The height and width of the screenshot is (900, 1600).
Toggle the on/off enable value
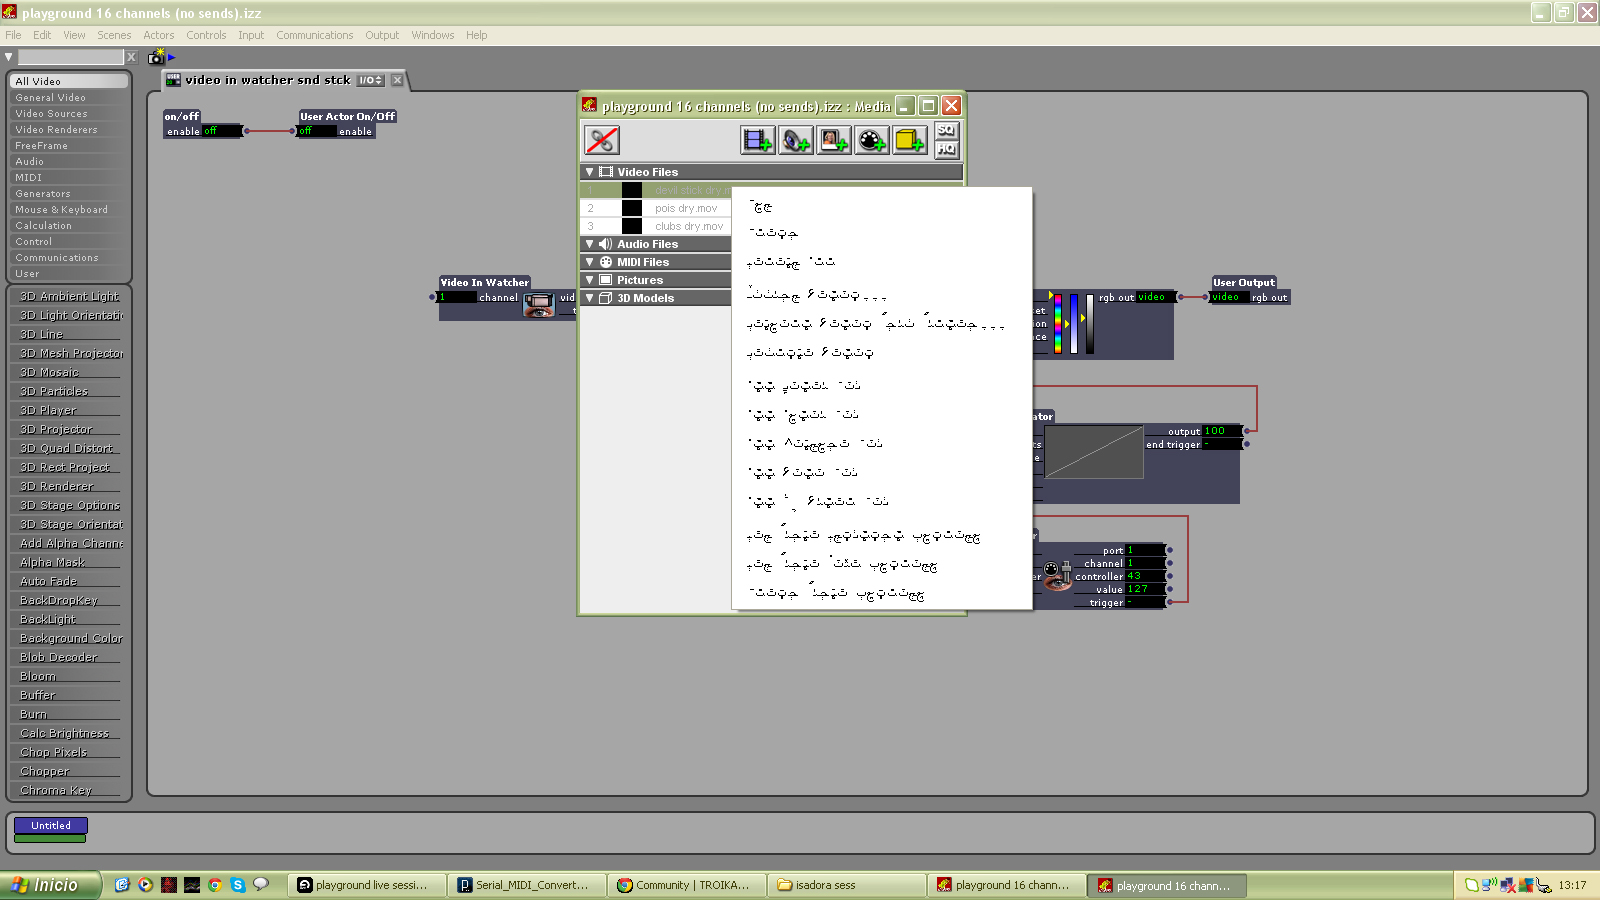222,131
